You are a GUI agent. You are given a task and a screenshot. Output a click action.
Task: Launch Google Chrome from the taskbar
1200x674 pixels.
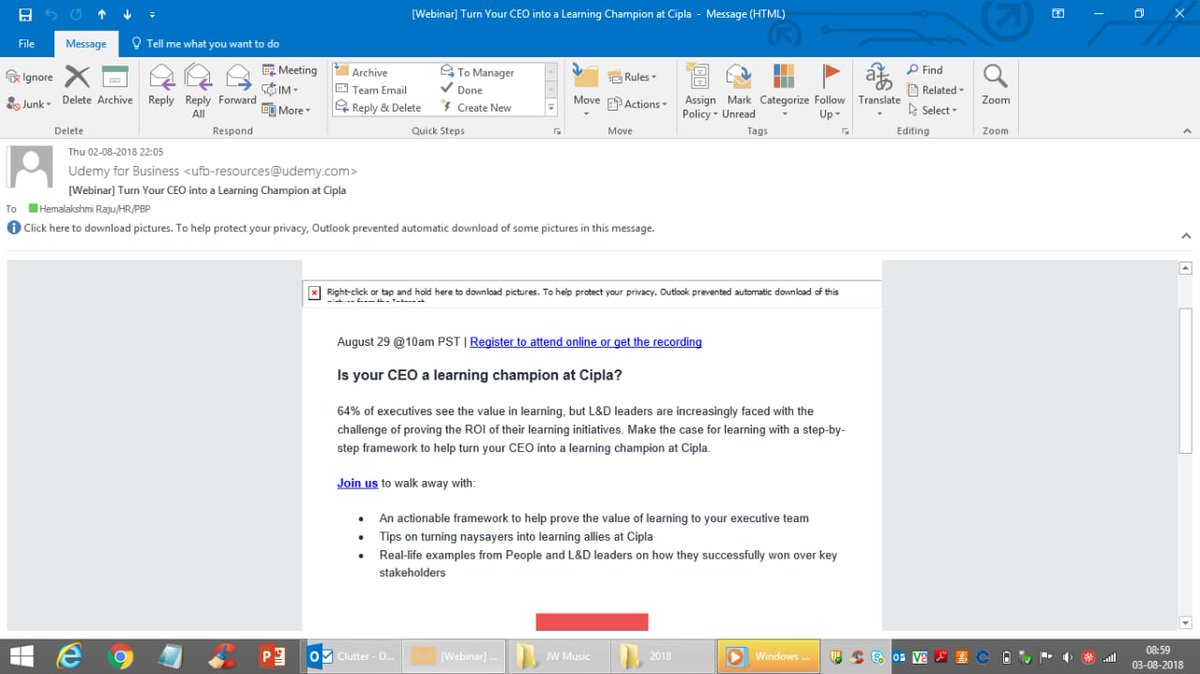[121, 656]
